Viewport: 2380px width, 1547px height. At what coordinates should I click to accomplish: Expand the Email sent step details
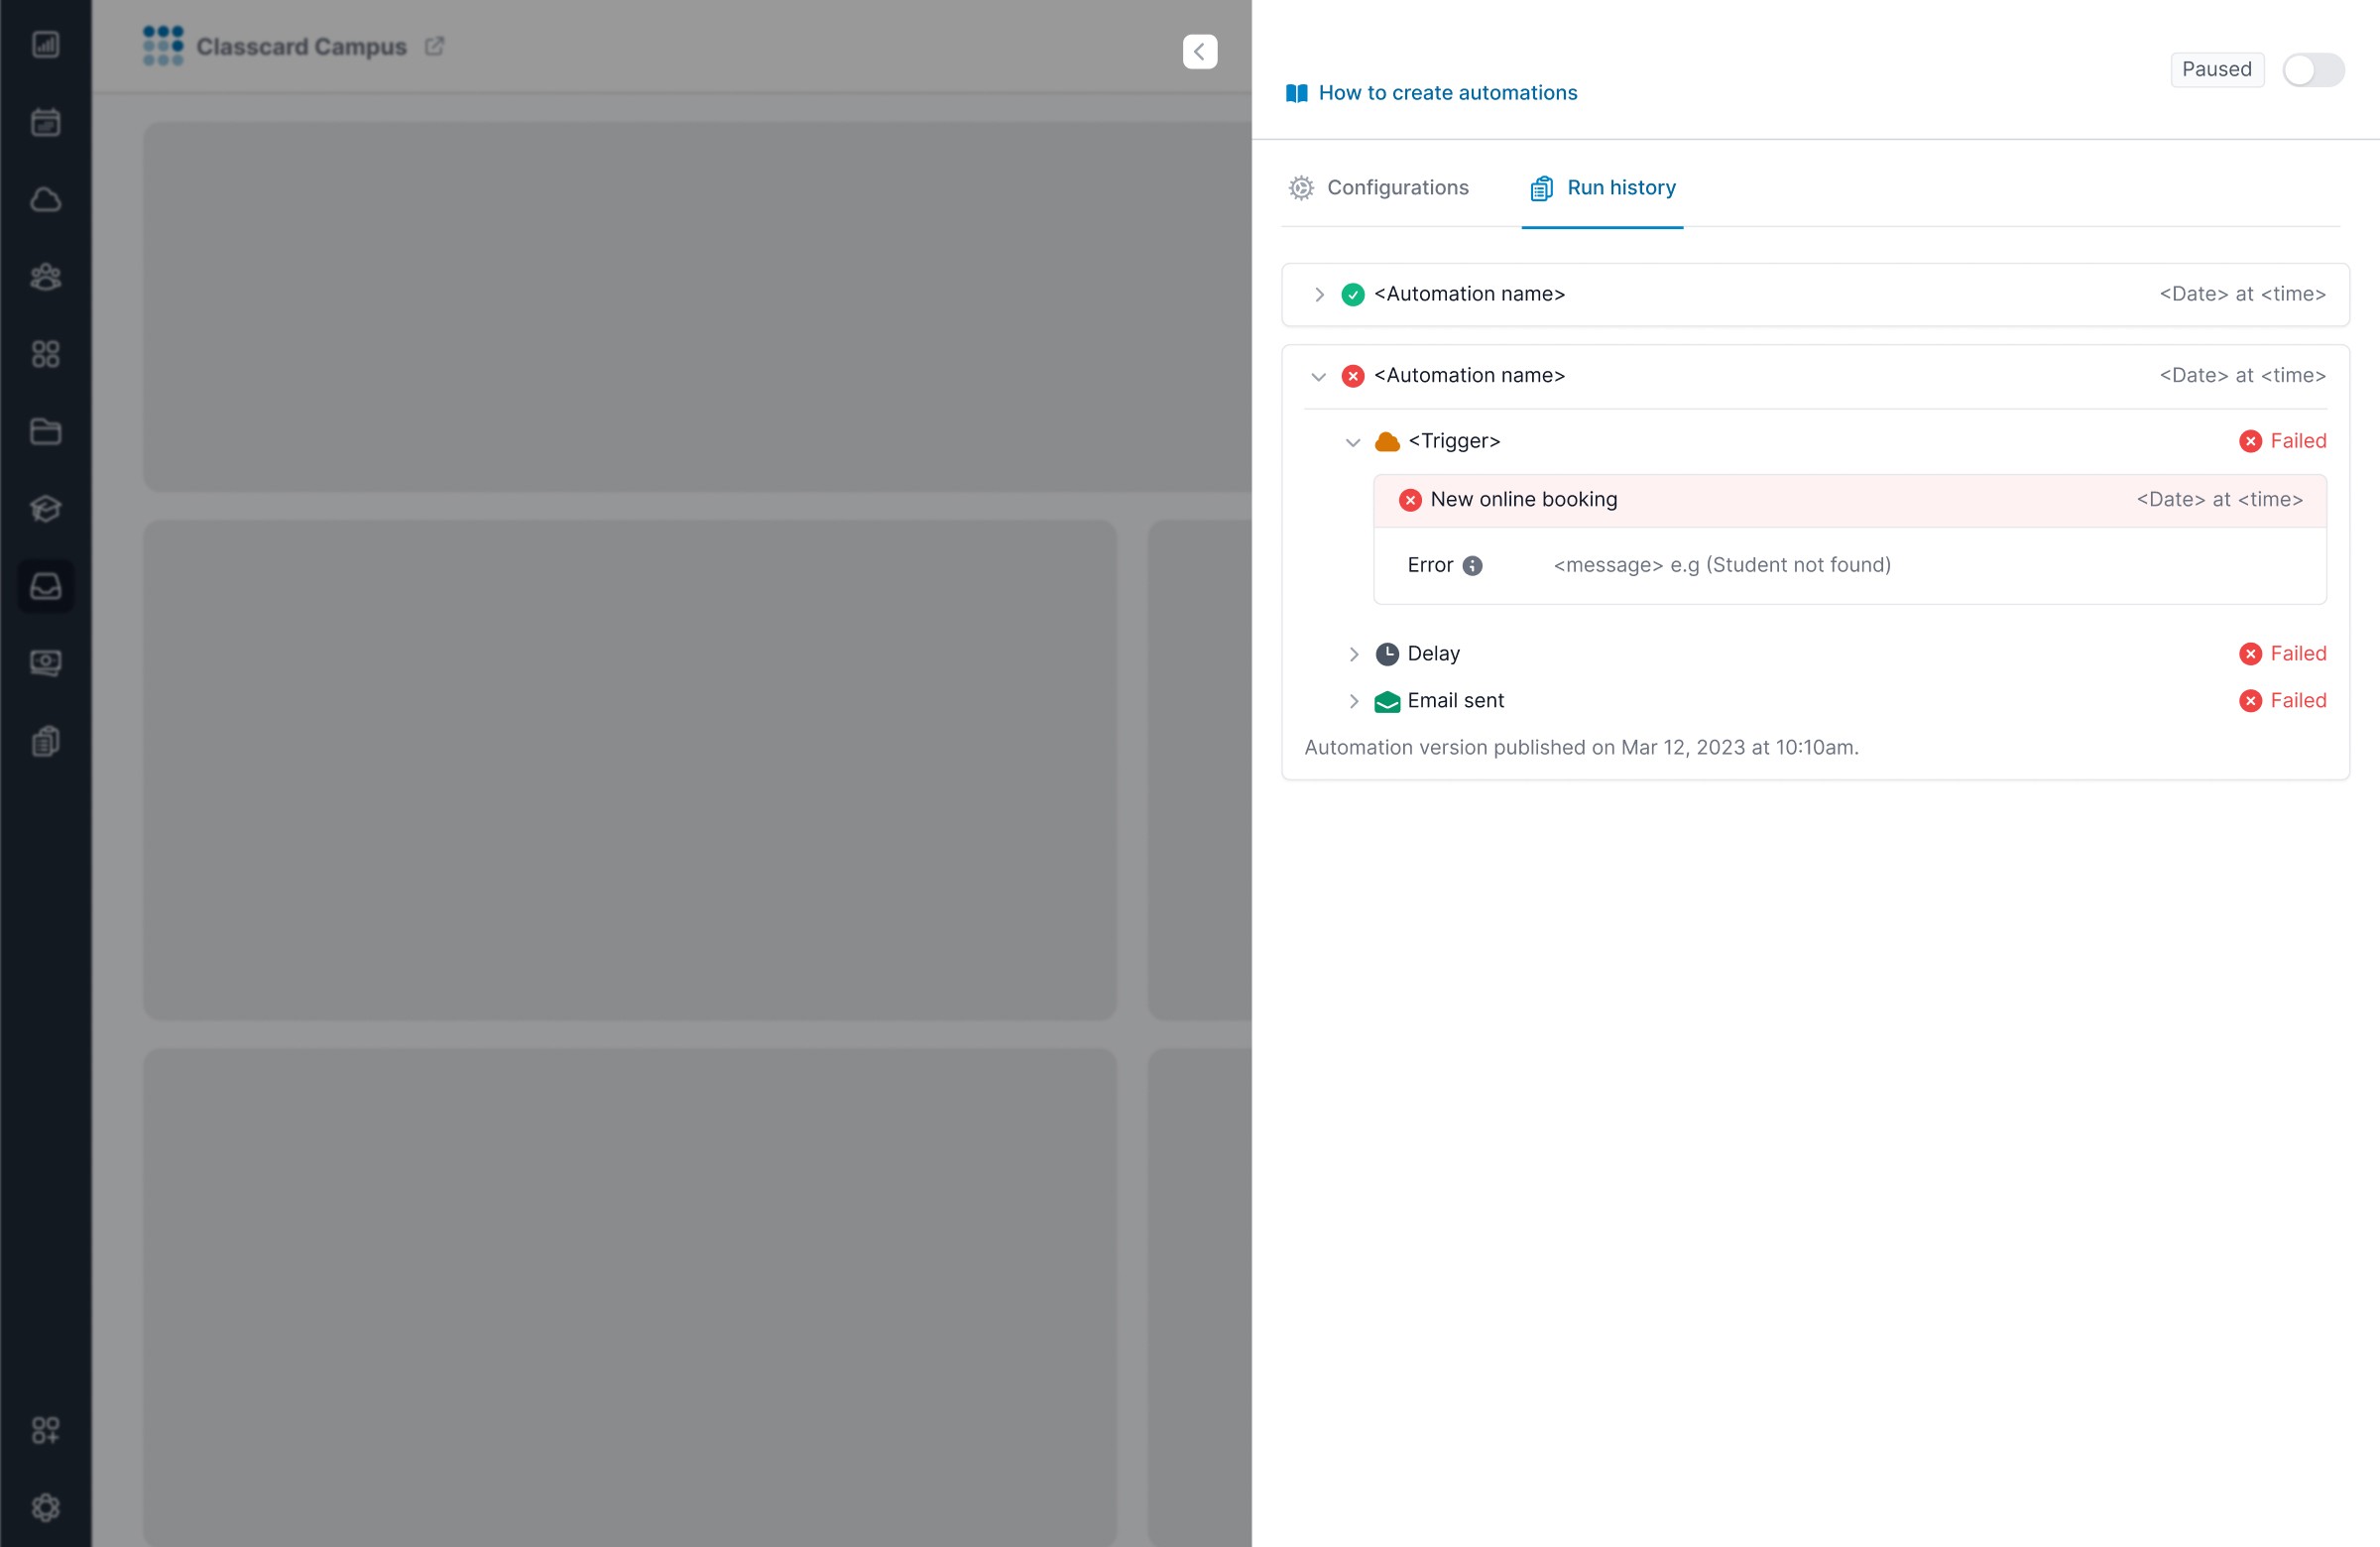click(x=1353, y=701)
